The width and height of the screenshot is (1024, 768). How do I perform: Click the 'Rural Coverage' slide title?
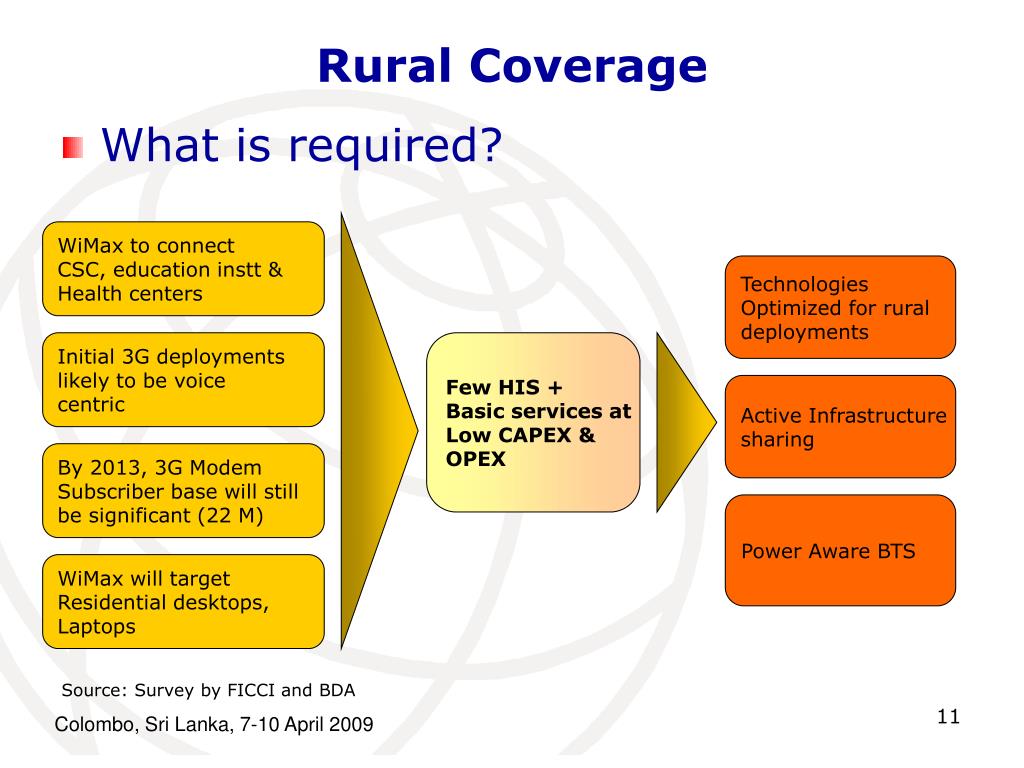[x=512, y=67]
